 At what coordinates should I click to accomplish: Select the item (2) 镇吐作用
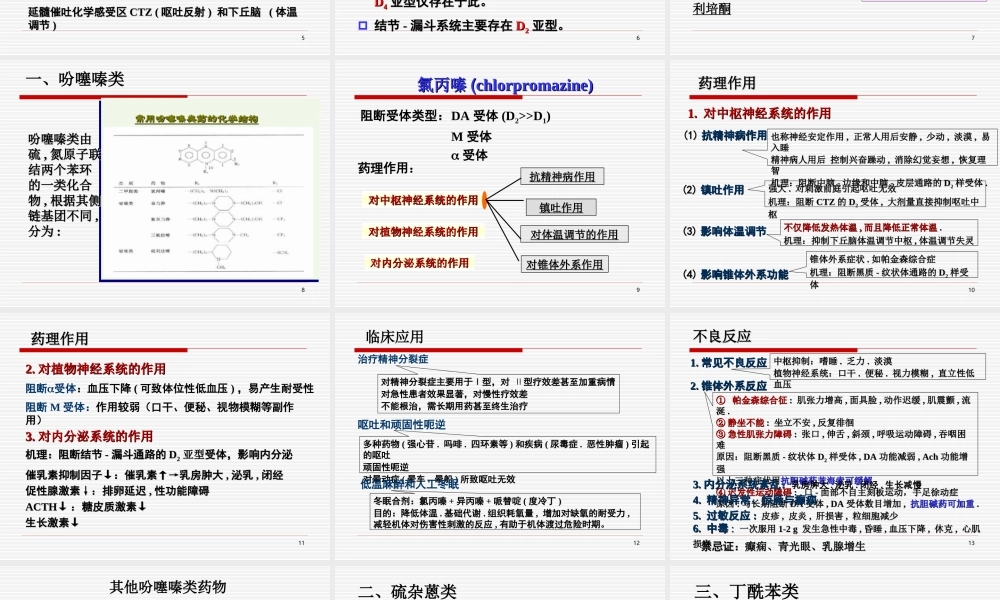[713, 189]
